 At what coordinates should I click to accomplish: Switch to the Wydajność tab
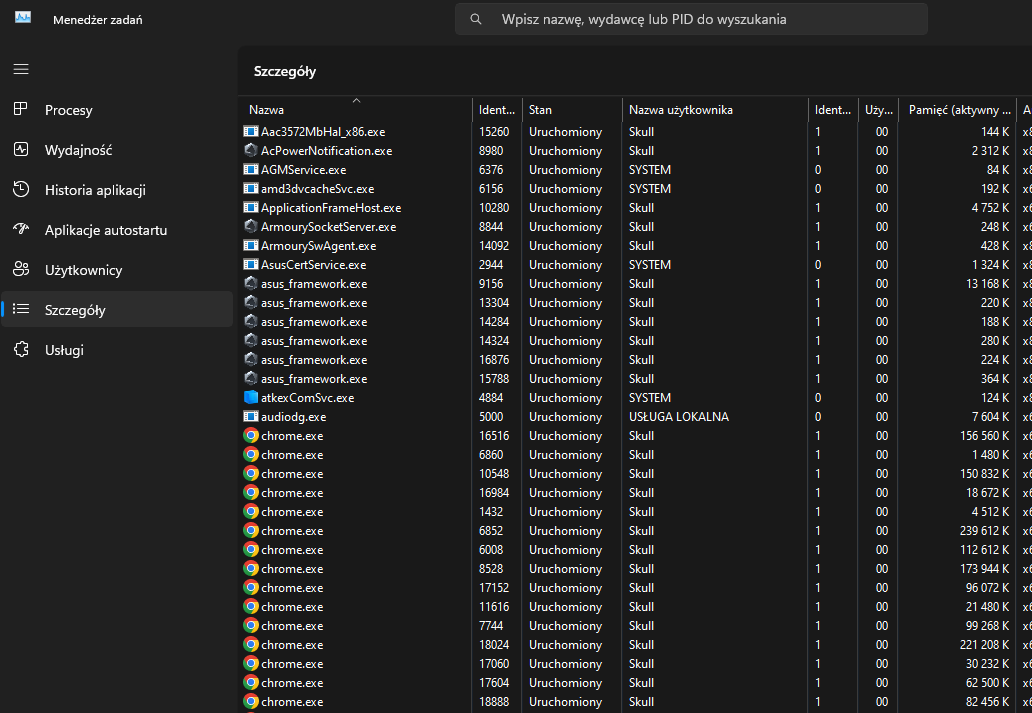(117, 150)
